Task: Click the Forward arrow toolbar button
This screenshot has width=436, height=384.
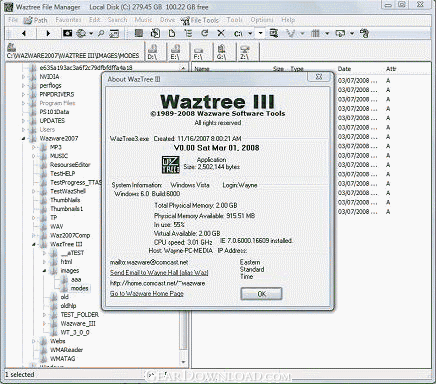Action: 48,33
